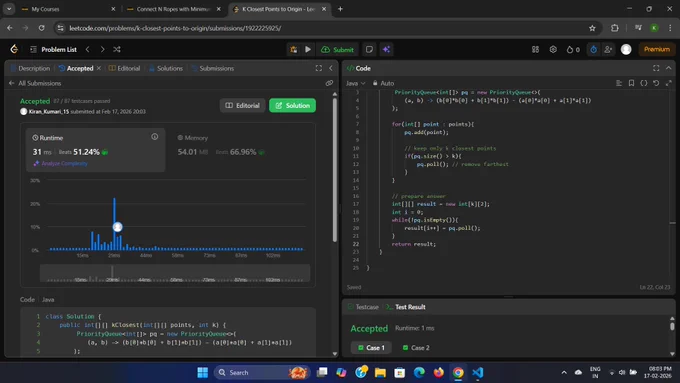680x383 pixels.
Task: Open LeetCode settings gear
Action: click(553, 49)
